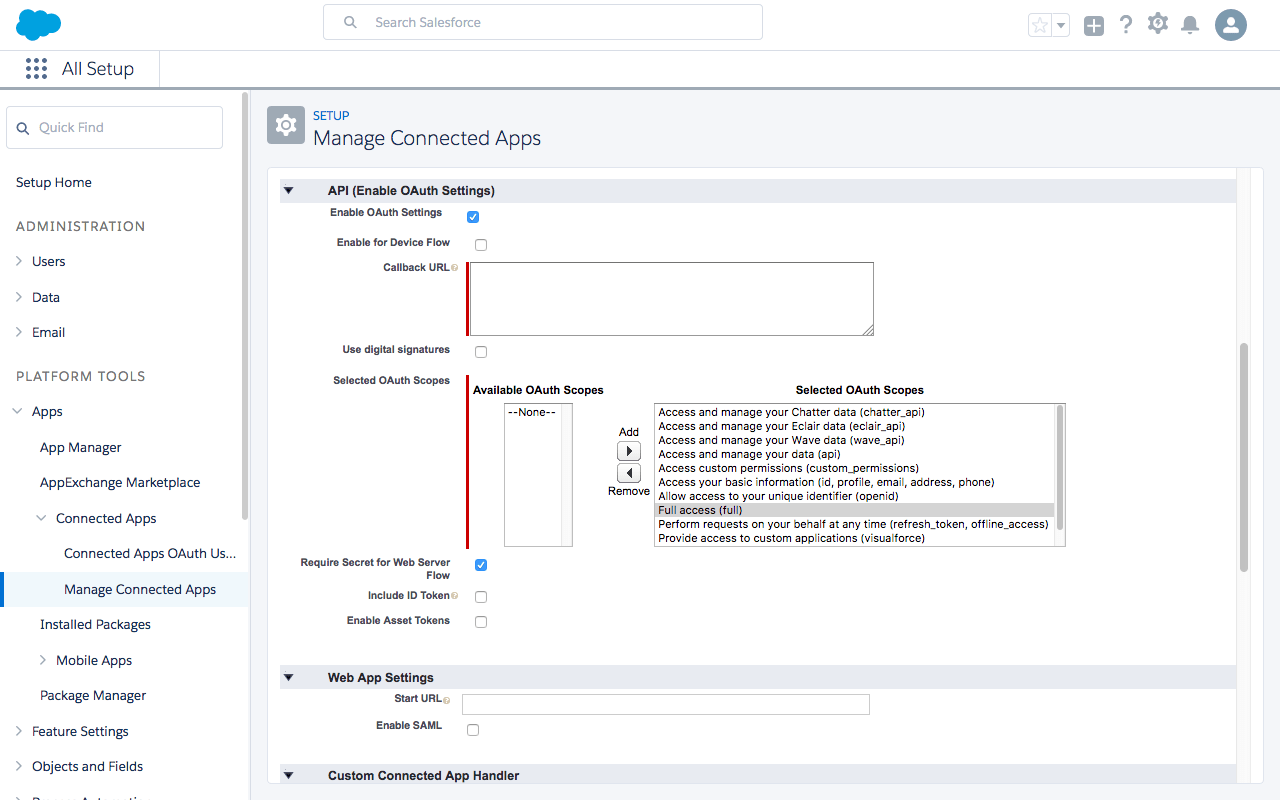View notifications via the bell icon
1280x800 pixels.
pyautogui.click(x=1189, y=24)
